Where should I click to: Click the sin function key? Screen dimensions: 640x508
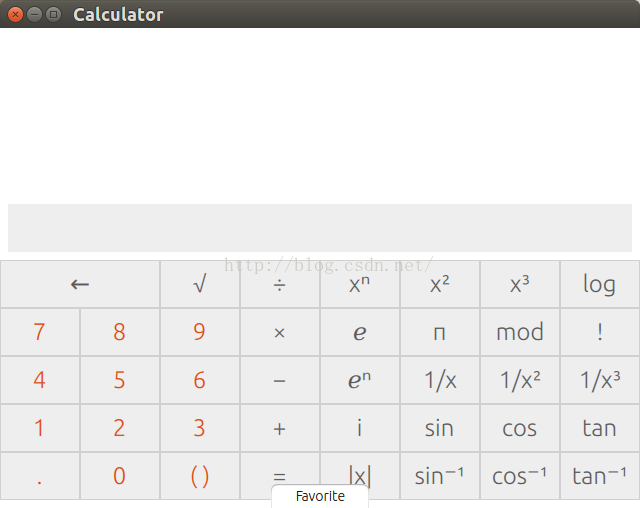click(x=440, y=428)
